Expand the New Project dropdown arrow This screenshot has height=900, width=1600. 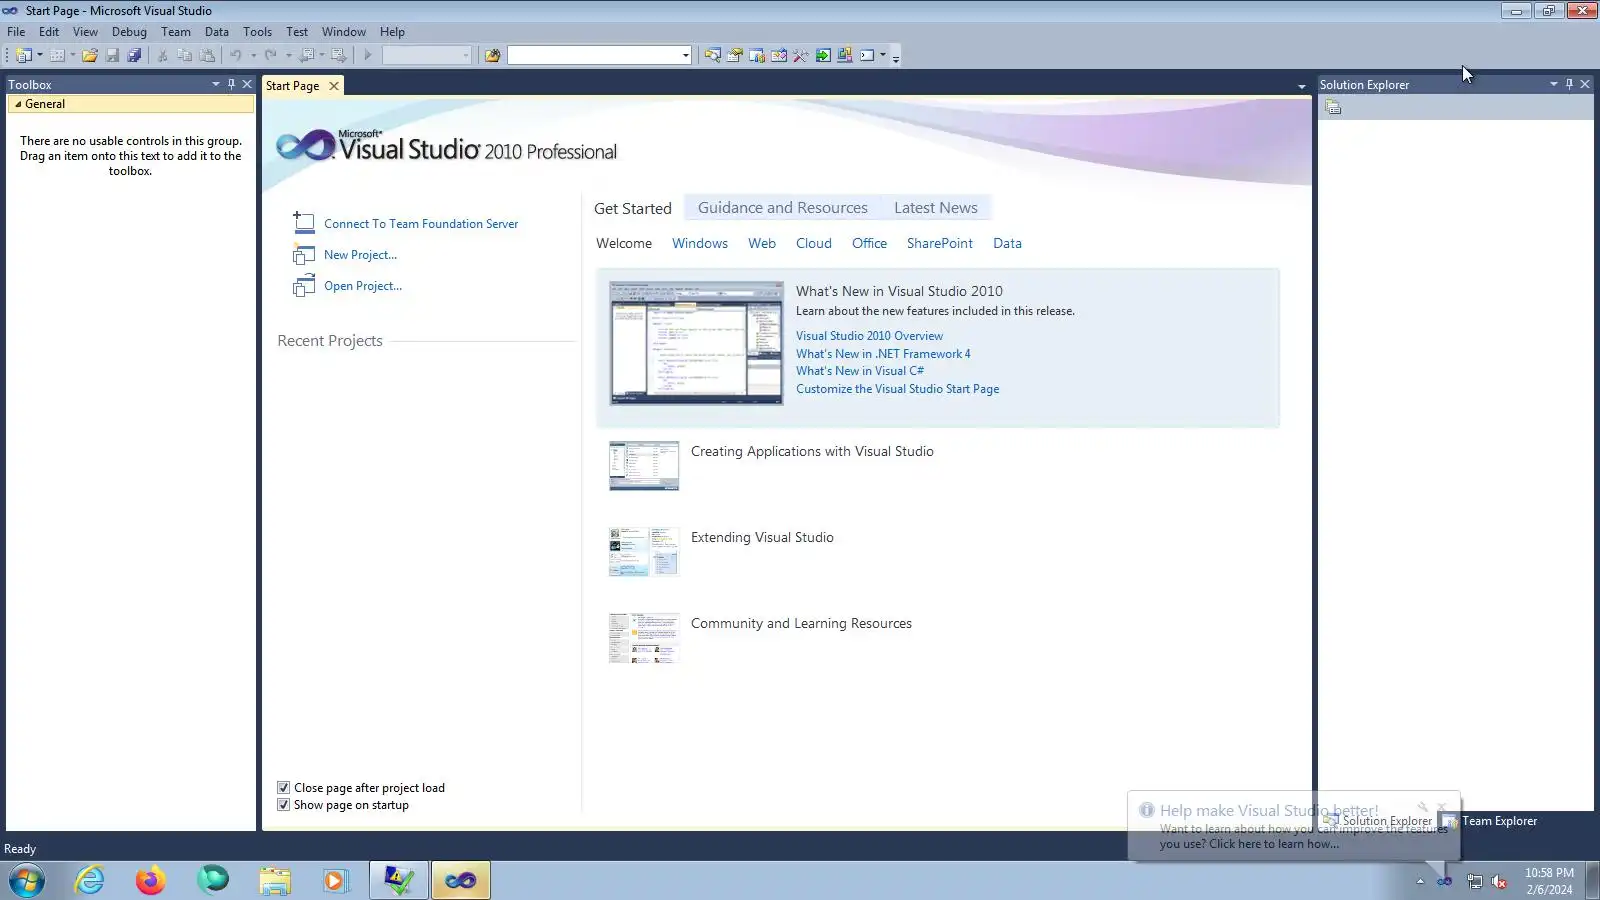40,56
